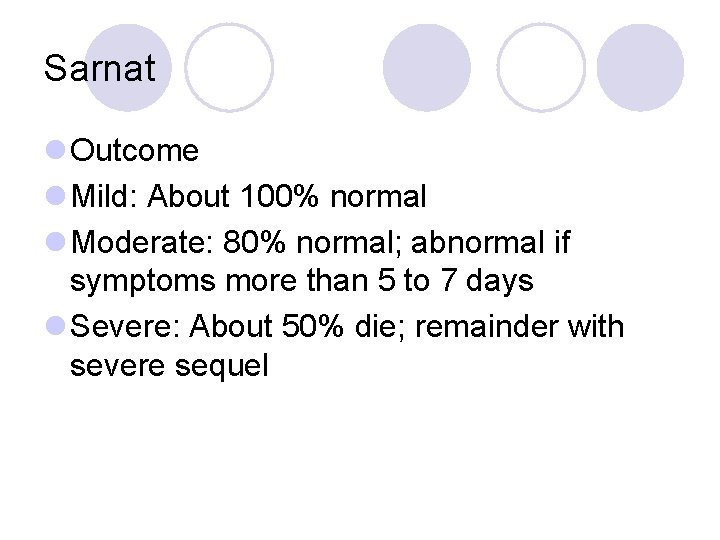Screen dimensions: 720x540
Task: Click the rightmost filled lavender circle
Action: coord(640,68)
